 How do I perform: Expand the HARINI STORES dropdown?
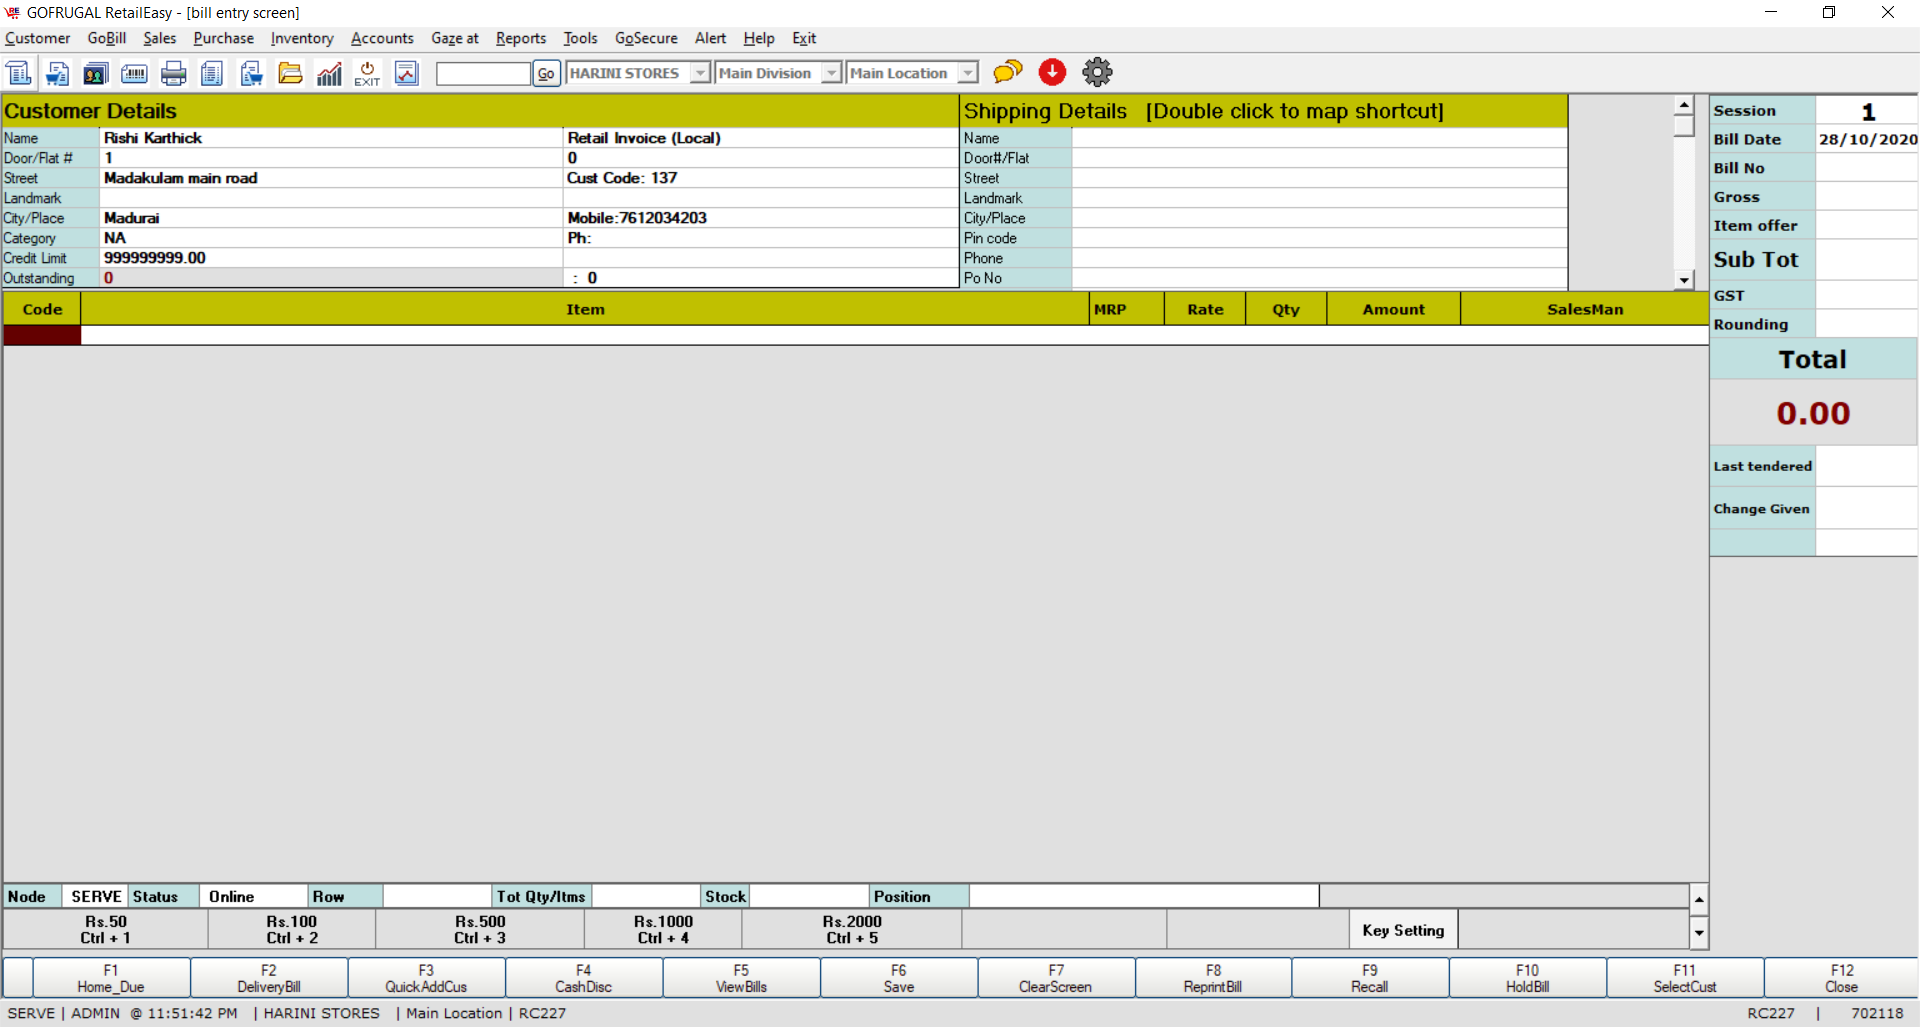coord(701,73)
